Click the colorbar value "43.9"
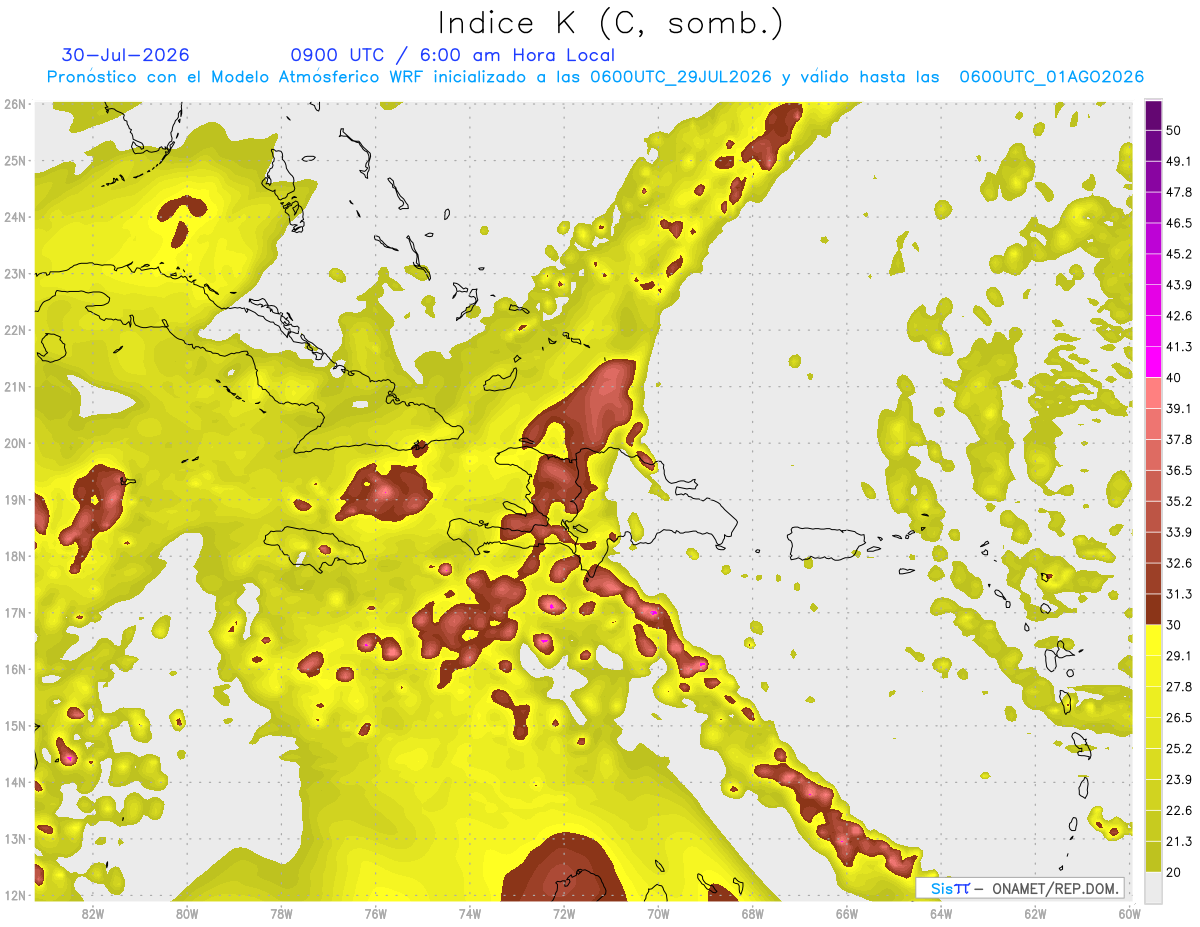Screen dimensions: 1200x927 tap(1178, 285)
